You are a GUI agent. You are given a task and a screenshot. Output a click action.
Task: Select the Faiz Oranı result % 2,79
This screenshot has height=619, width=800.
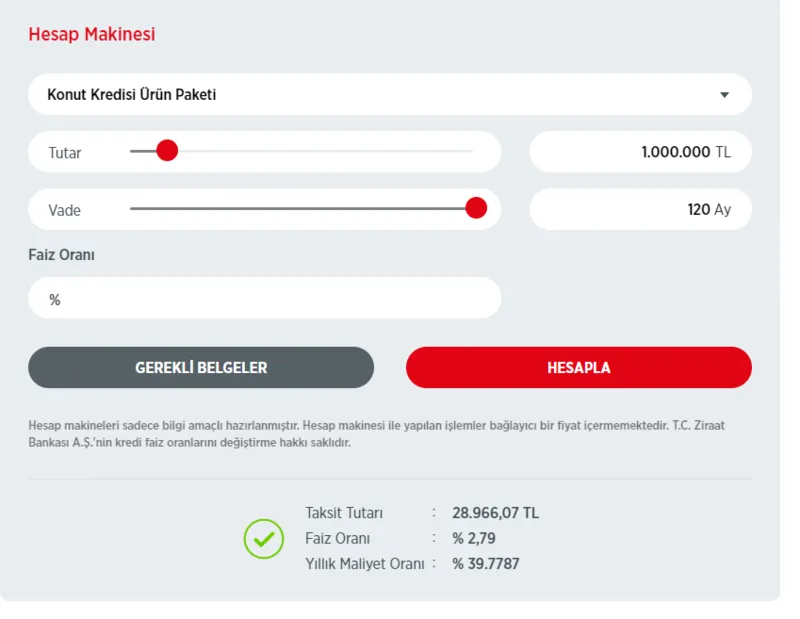coord(474,538)
